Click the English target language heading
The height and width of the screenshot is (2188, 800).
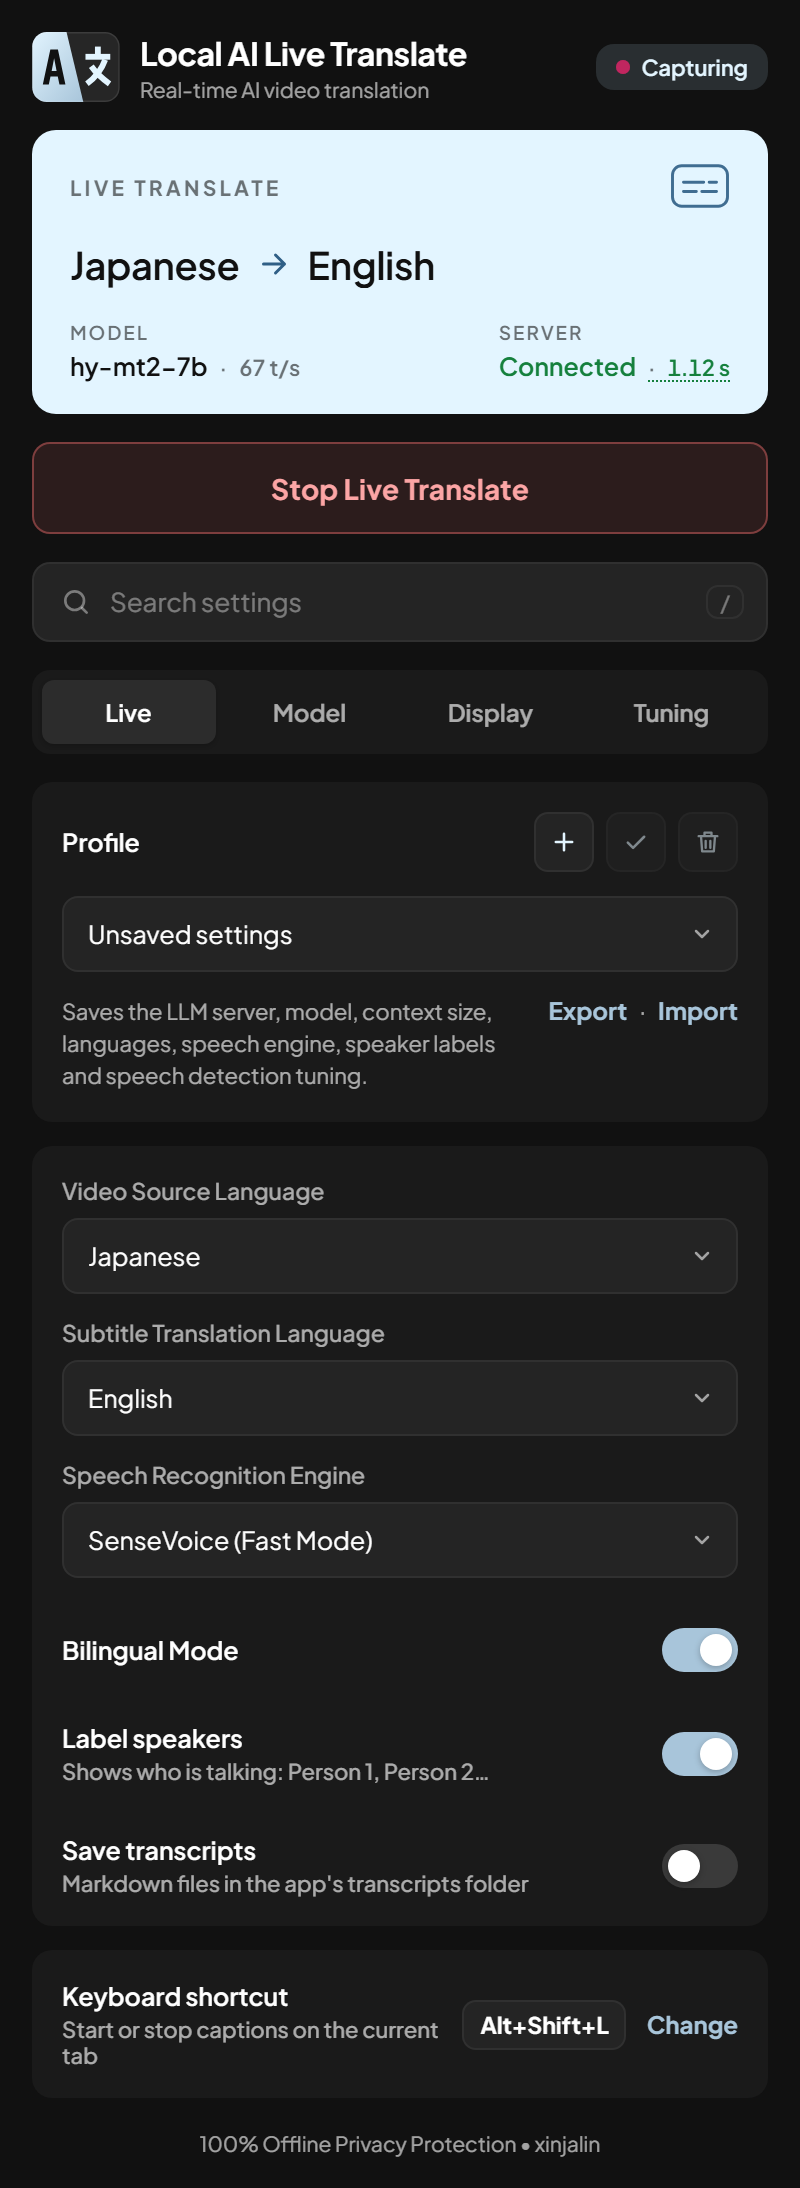click(x=371, y=266)
